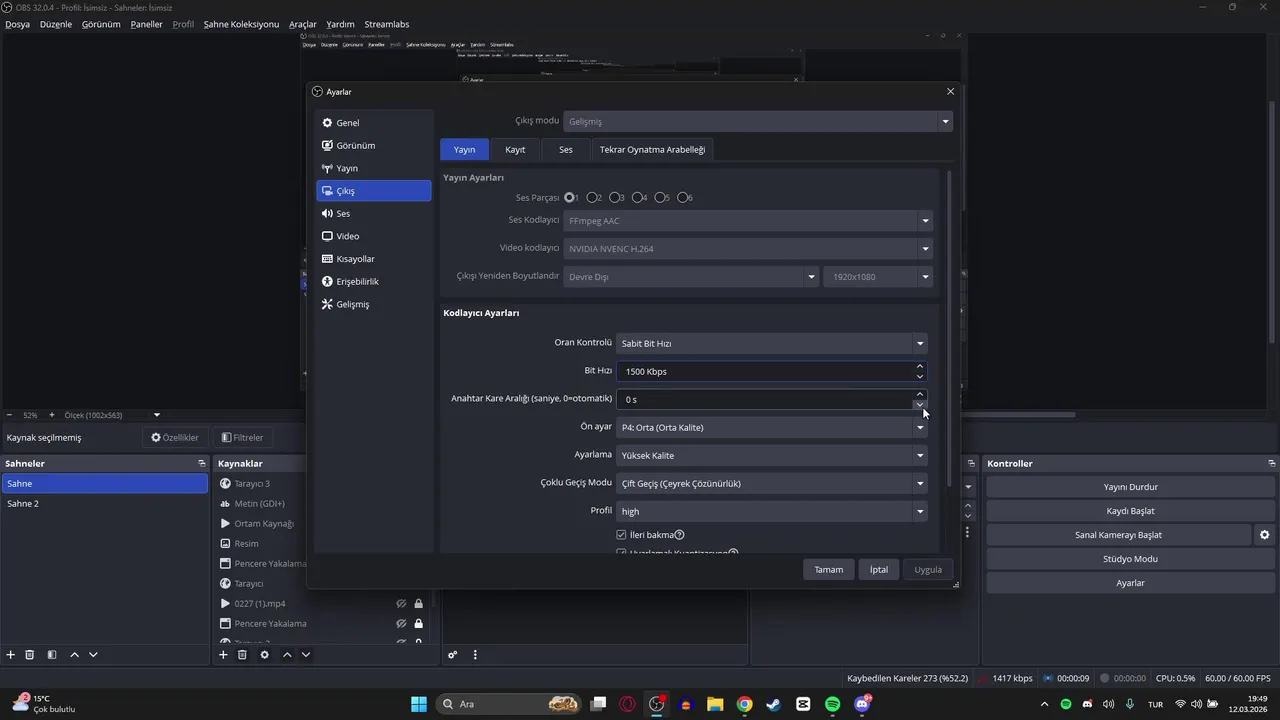Select audio track 3 radio button
Screen dimensions: 1280x720
(615, 198)
